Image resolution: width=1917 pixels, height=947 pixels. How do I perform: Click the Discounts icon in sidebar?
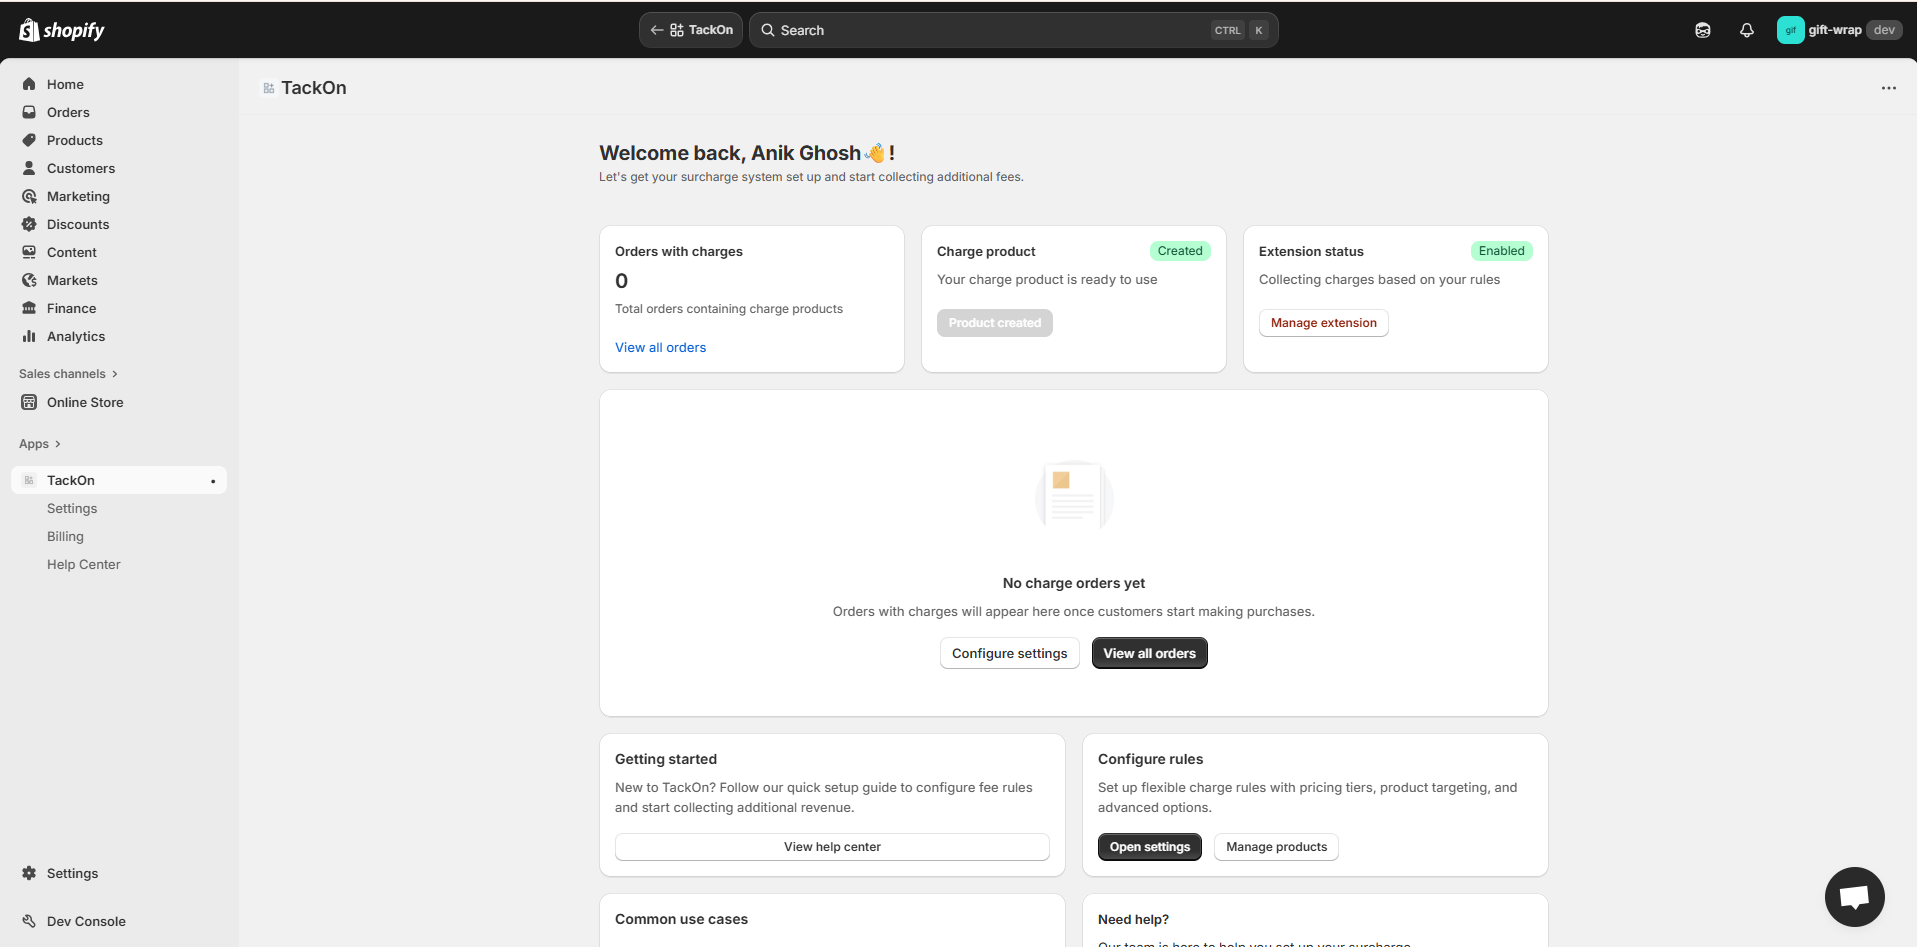coord(29,224)
